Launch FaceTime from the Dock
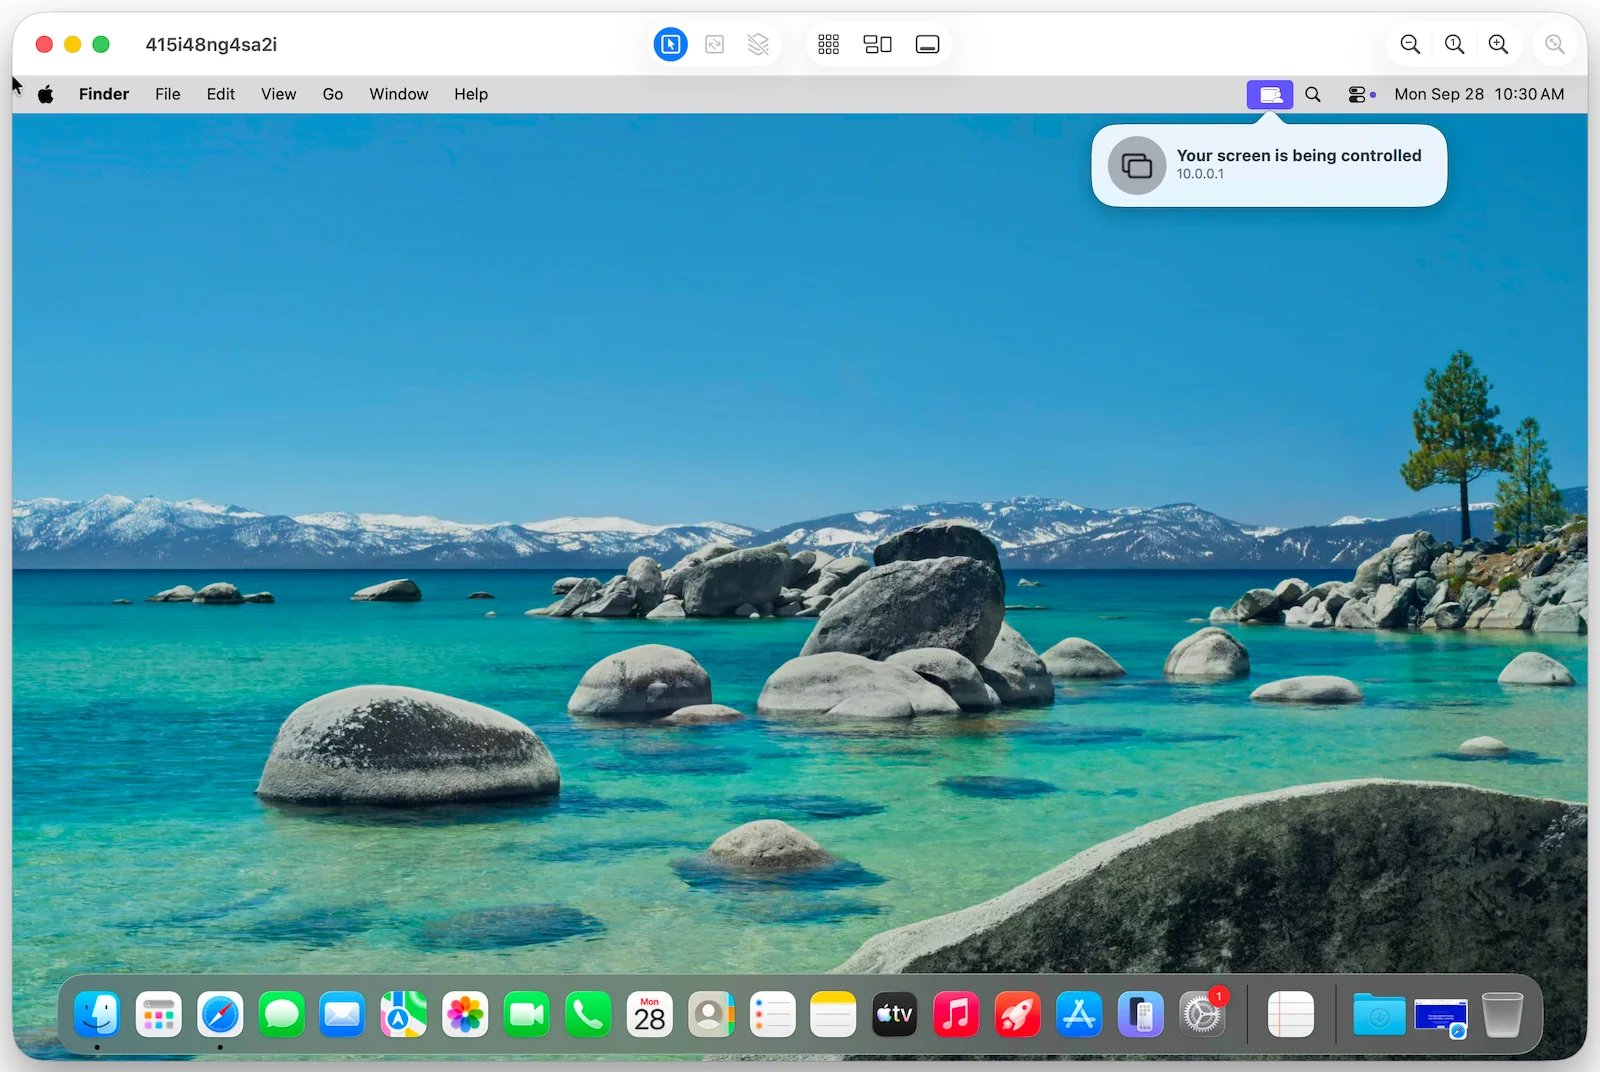Screen dimensions: 1600x1072 [x=527, y=1015]
